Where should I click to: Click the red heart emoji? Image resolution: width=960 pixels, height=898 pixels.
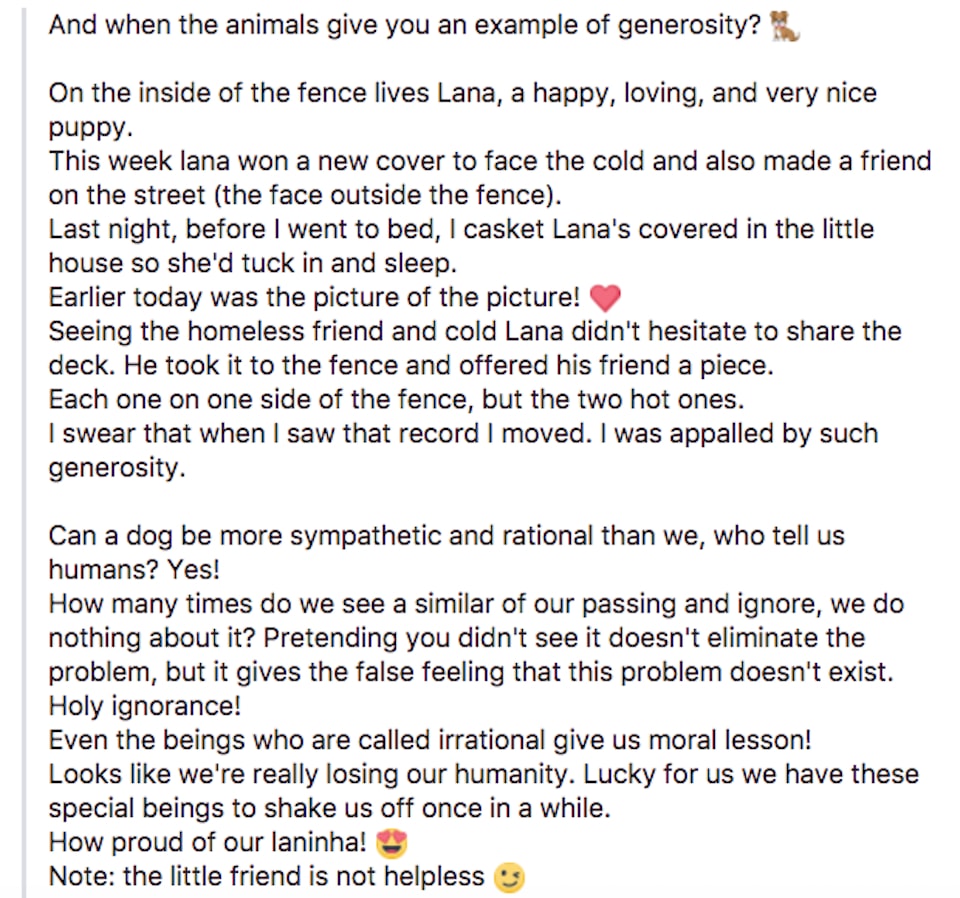605,298
